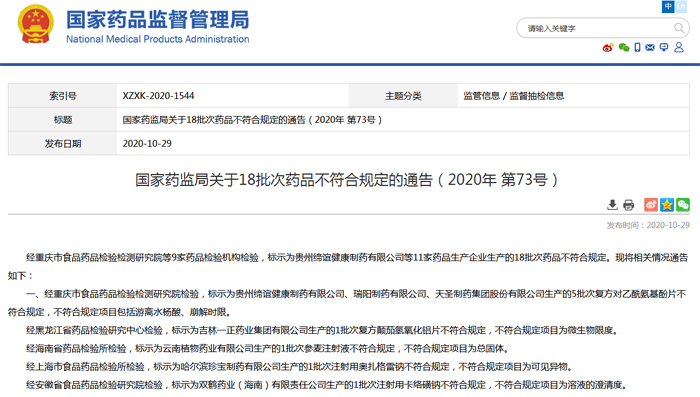Viewport: 700px width, 397px height.
Task: Switch language to 中 (Chinese)
Action: click(x=668, y=6)
